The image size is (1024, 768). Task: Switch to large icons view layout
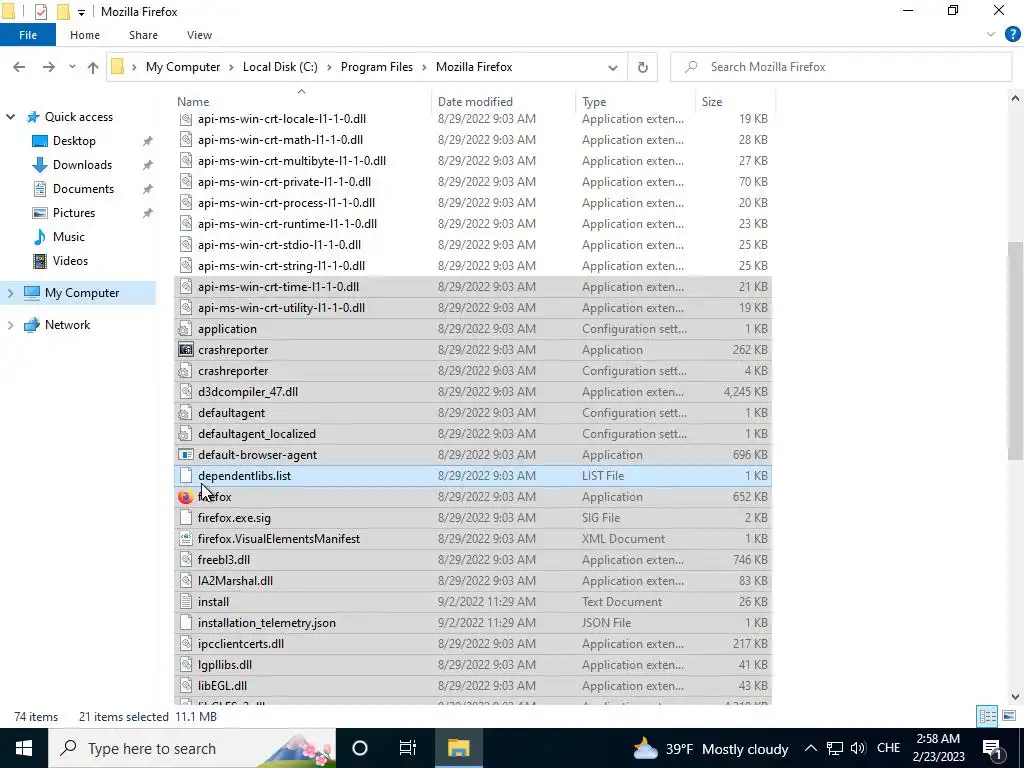coord(1009,716)
